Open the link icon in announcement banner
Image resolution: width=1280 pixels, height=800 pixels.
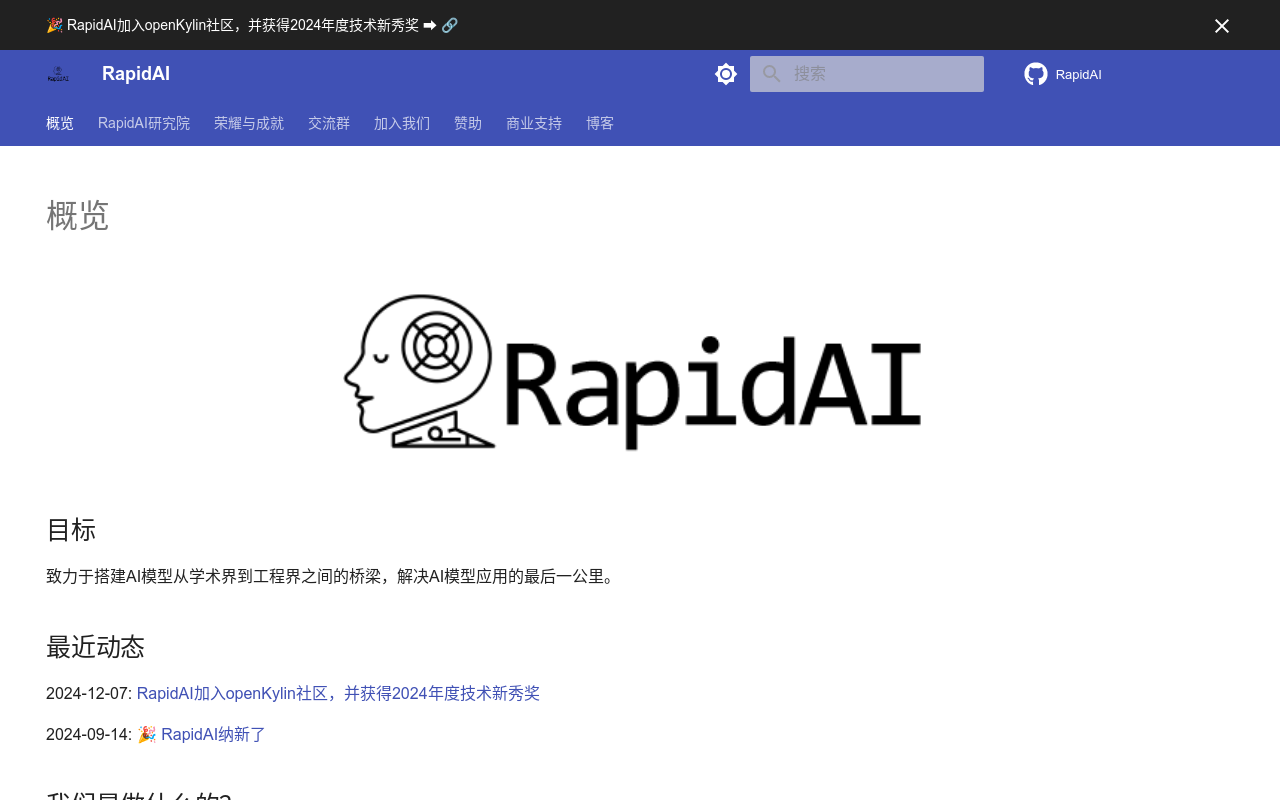[x=450, y=25]
